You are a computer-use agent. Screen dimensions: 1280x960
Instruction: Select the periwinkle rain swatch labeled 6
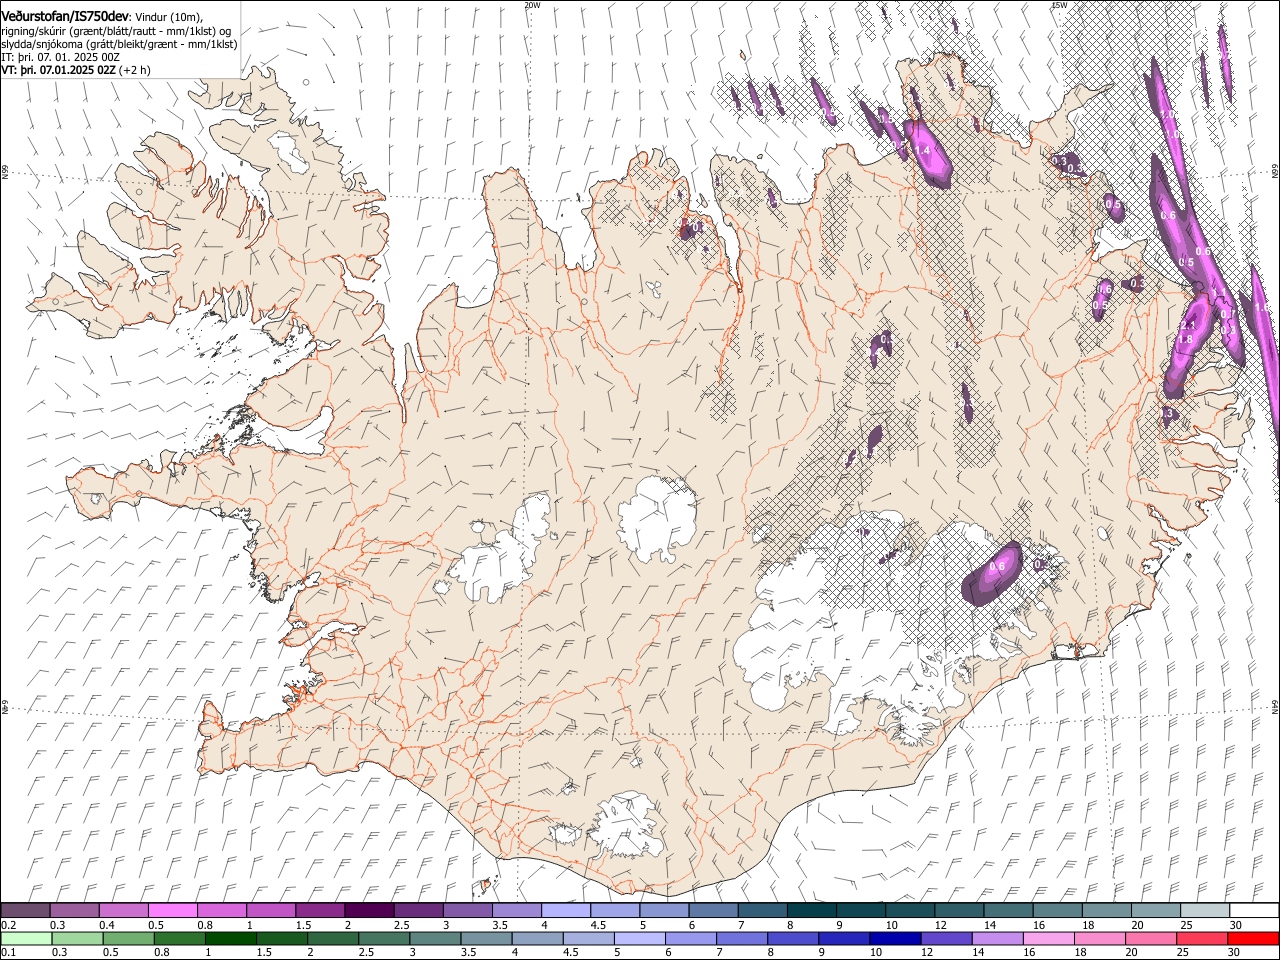click(x=690, y=939)
